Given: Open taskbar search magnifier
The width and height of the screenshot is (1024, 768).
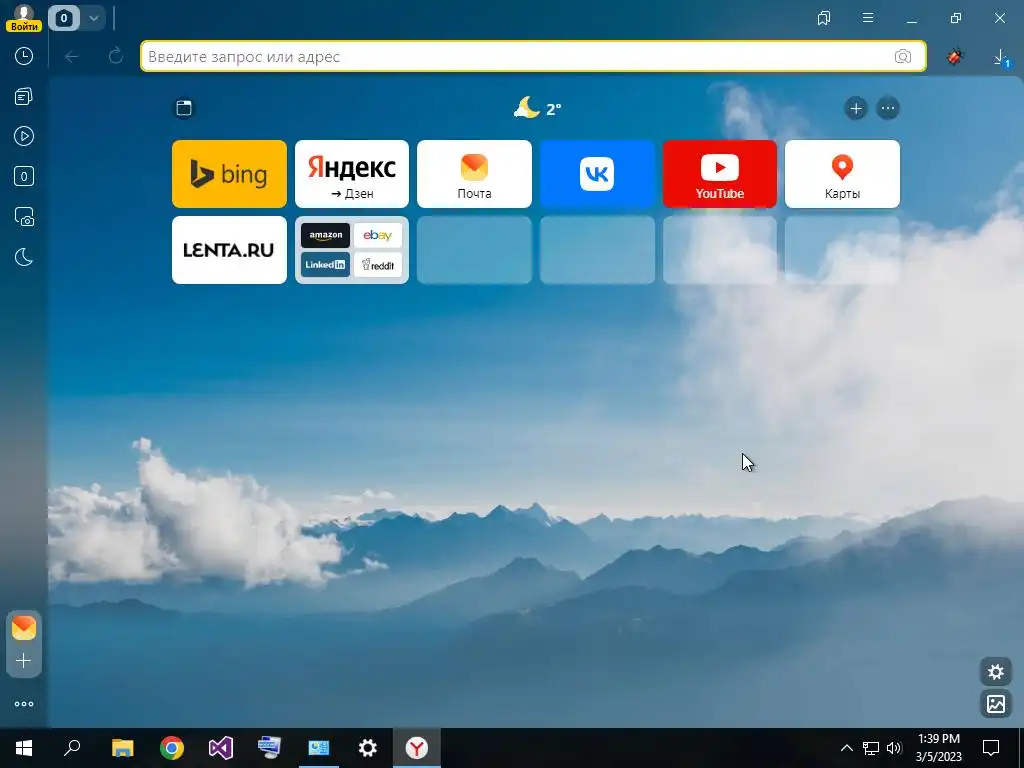Looking at the screenshot, I should click(x=72, y=748).
